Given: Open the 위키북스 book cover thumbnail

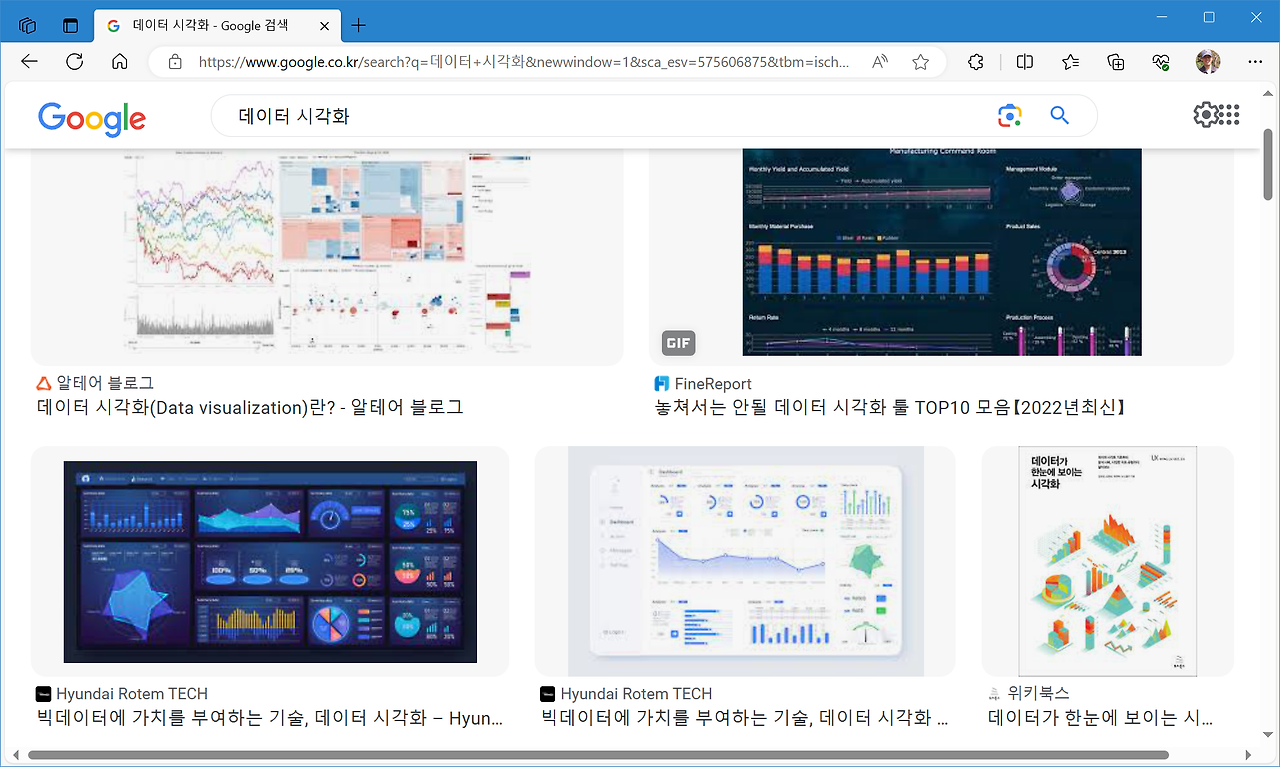Looking at the screenshot, I should click(x=1108, y=561).
